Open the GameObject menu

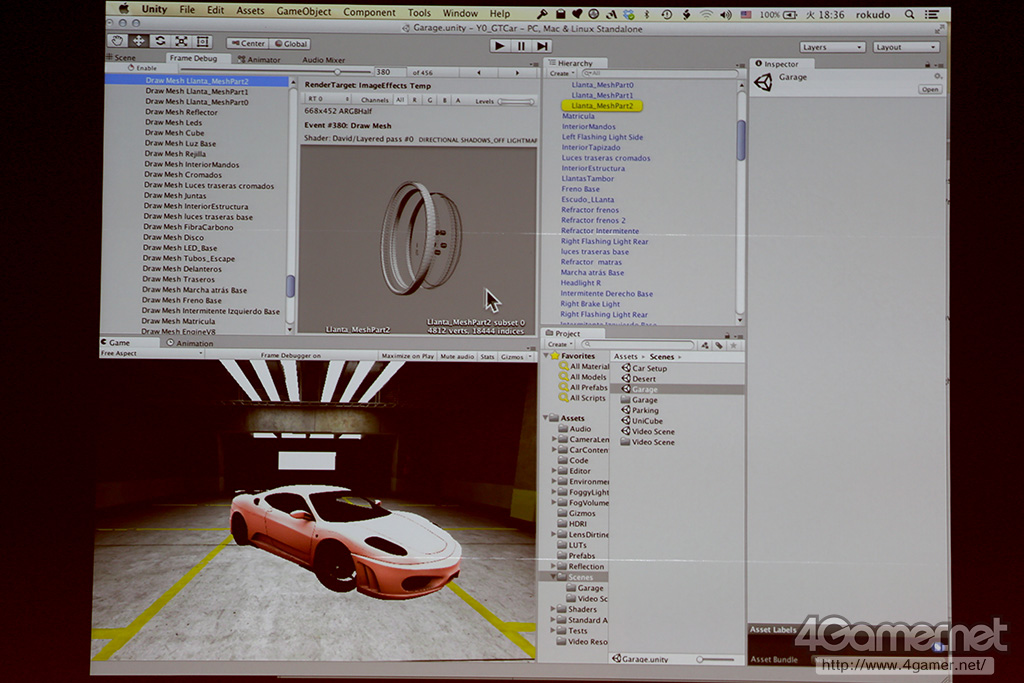click(x=304, y=12)
